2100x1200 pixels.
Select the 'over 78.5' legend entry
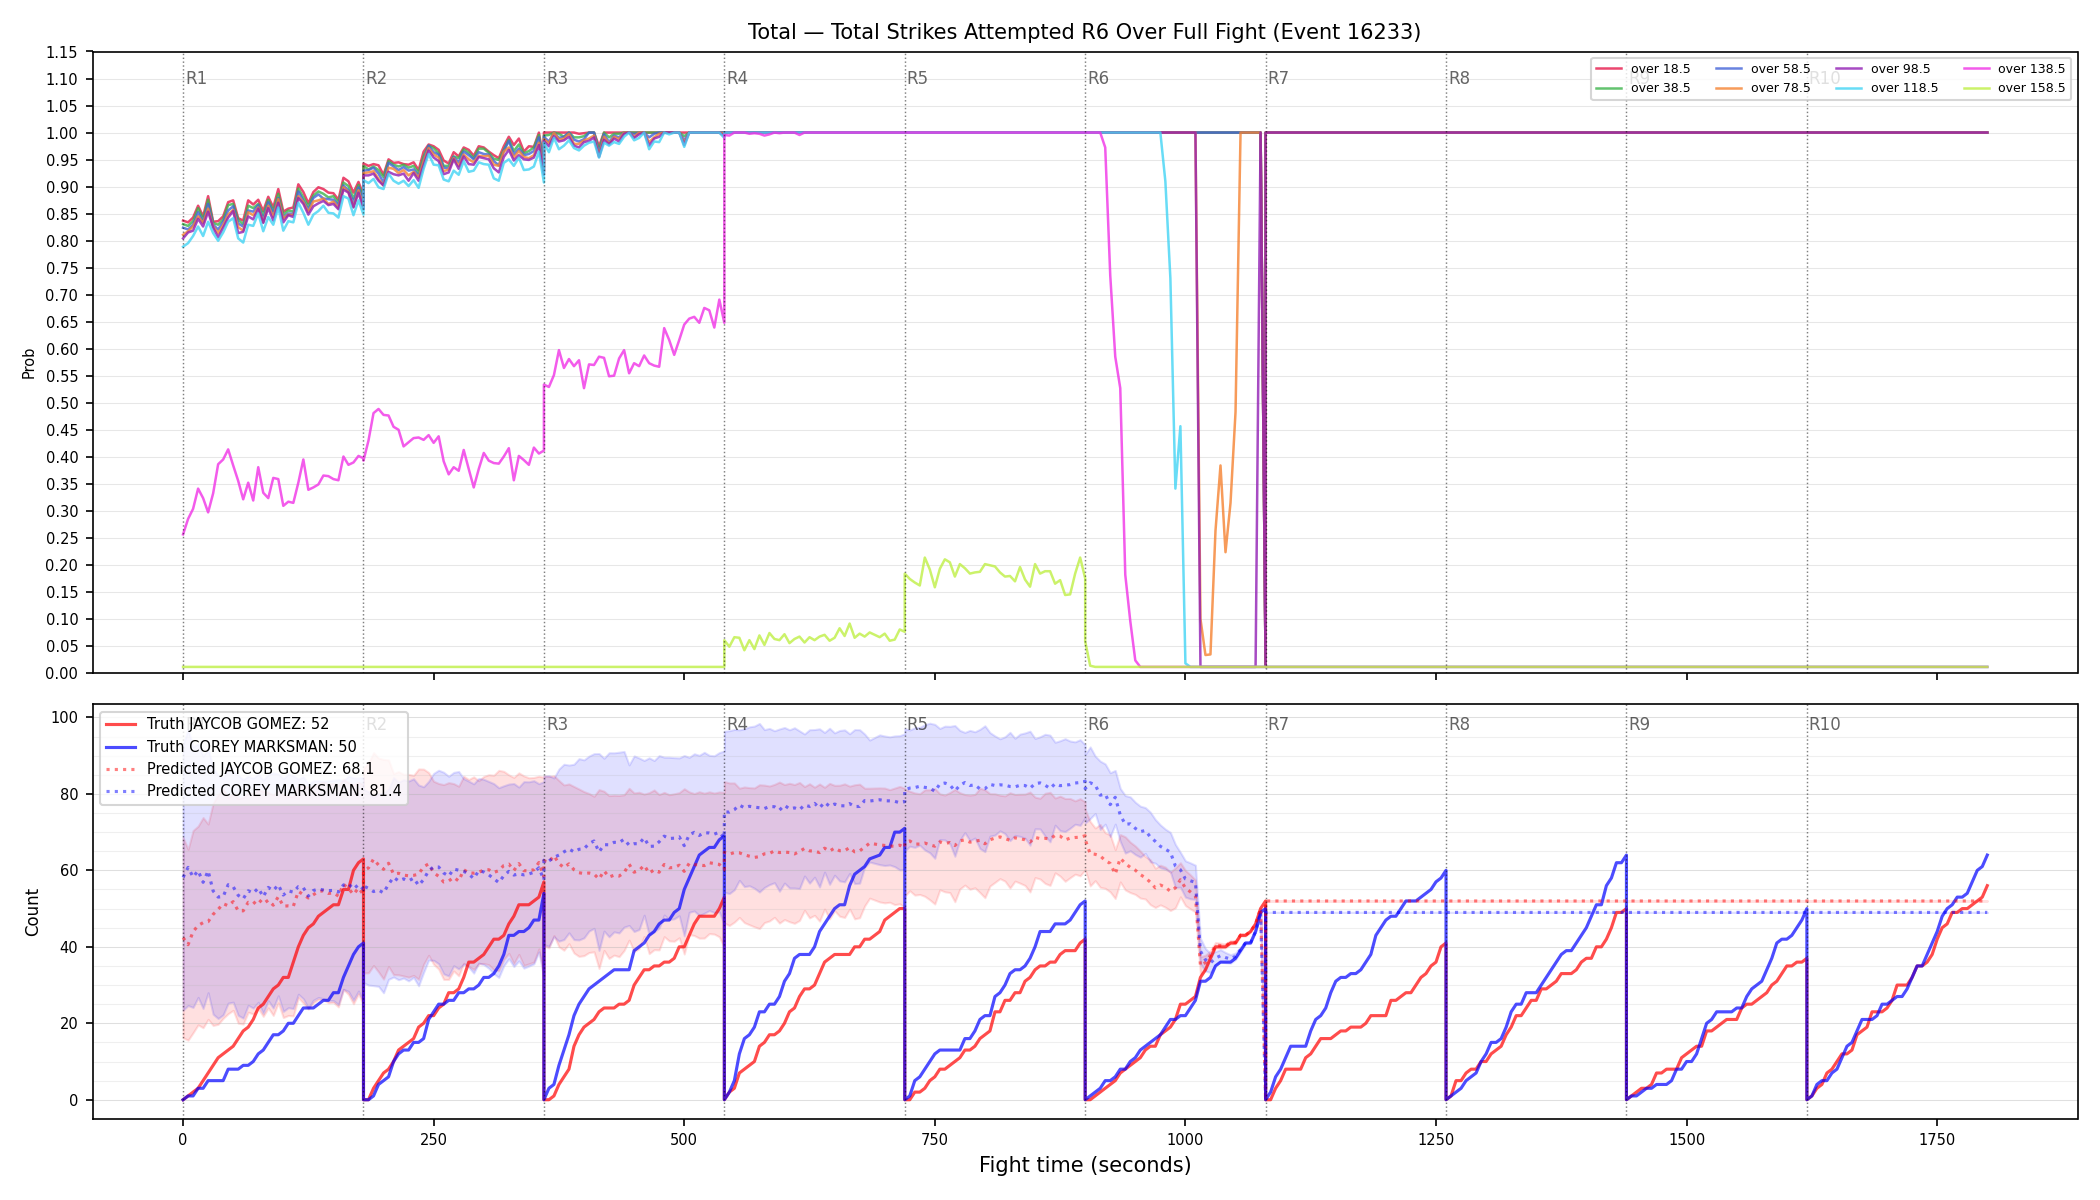tap(1763, 88)
